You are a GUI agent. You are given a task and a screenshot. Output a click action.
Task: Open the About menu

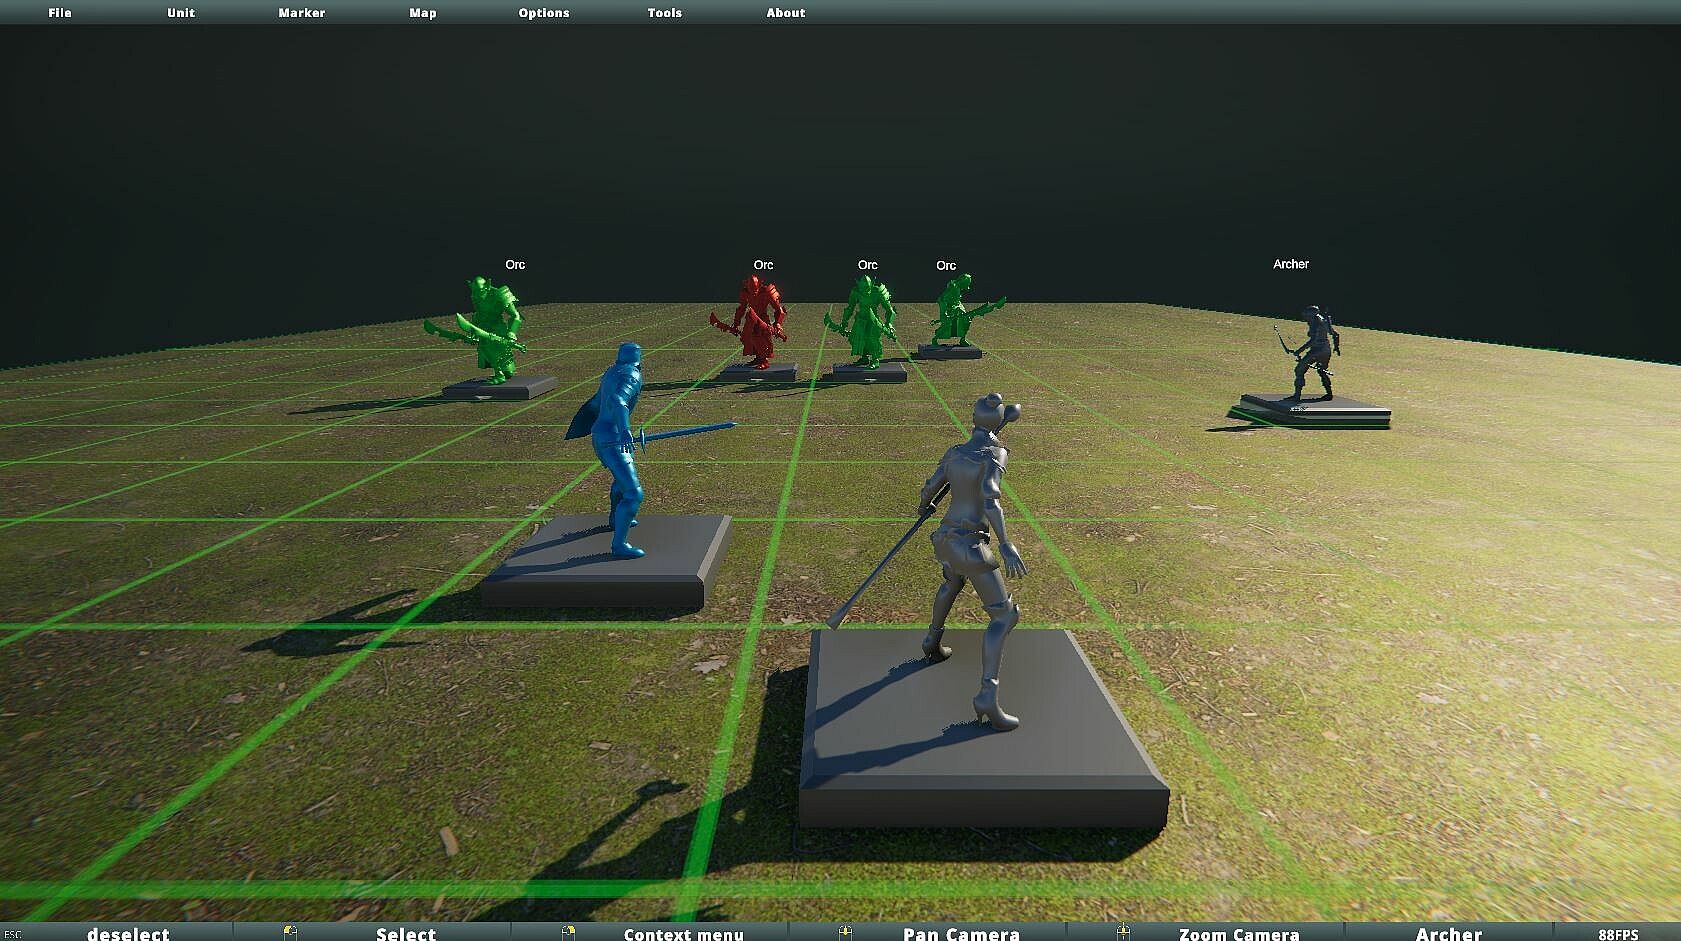(x=786, y=13)
